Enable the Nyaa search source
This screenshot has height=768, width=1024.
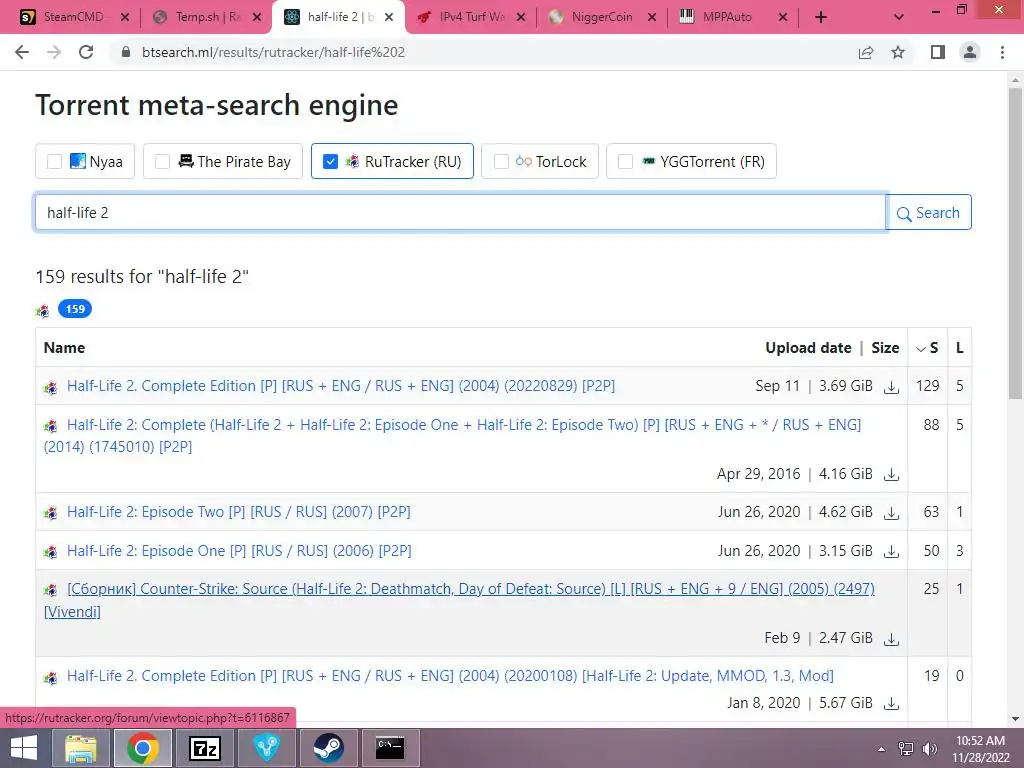pyautogui.click(x=55, y=161)
